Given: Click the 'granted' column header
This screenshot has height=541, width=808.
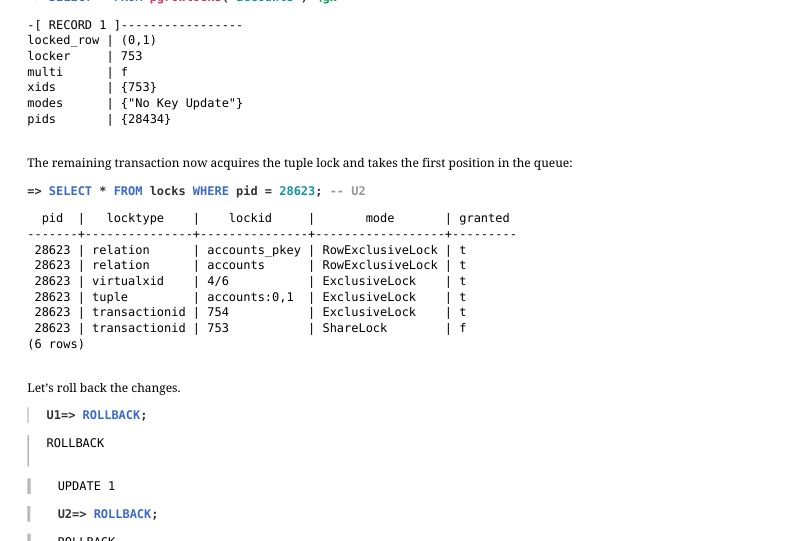Looking at the screenshot, I should click(x=484, y=218).
